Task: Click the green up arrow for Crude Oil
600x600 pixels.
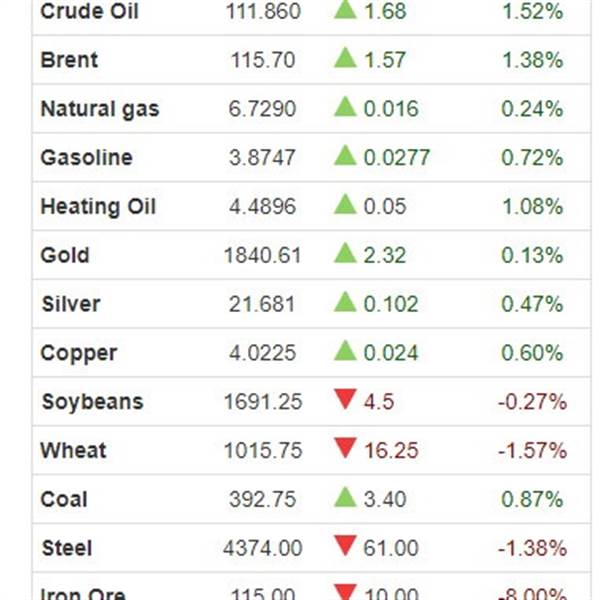Action: click(x=345, y=10)
